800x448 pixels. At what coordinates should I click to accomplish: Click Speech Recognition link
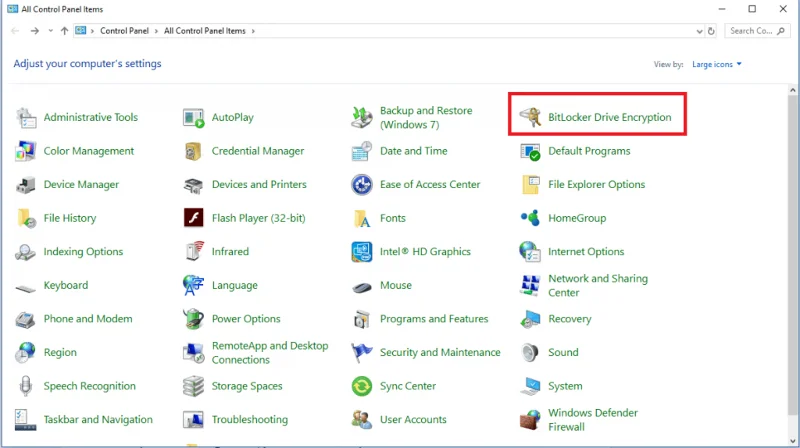(89, 386)
